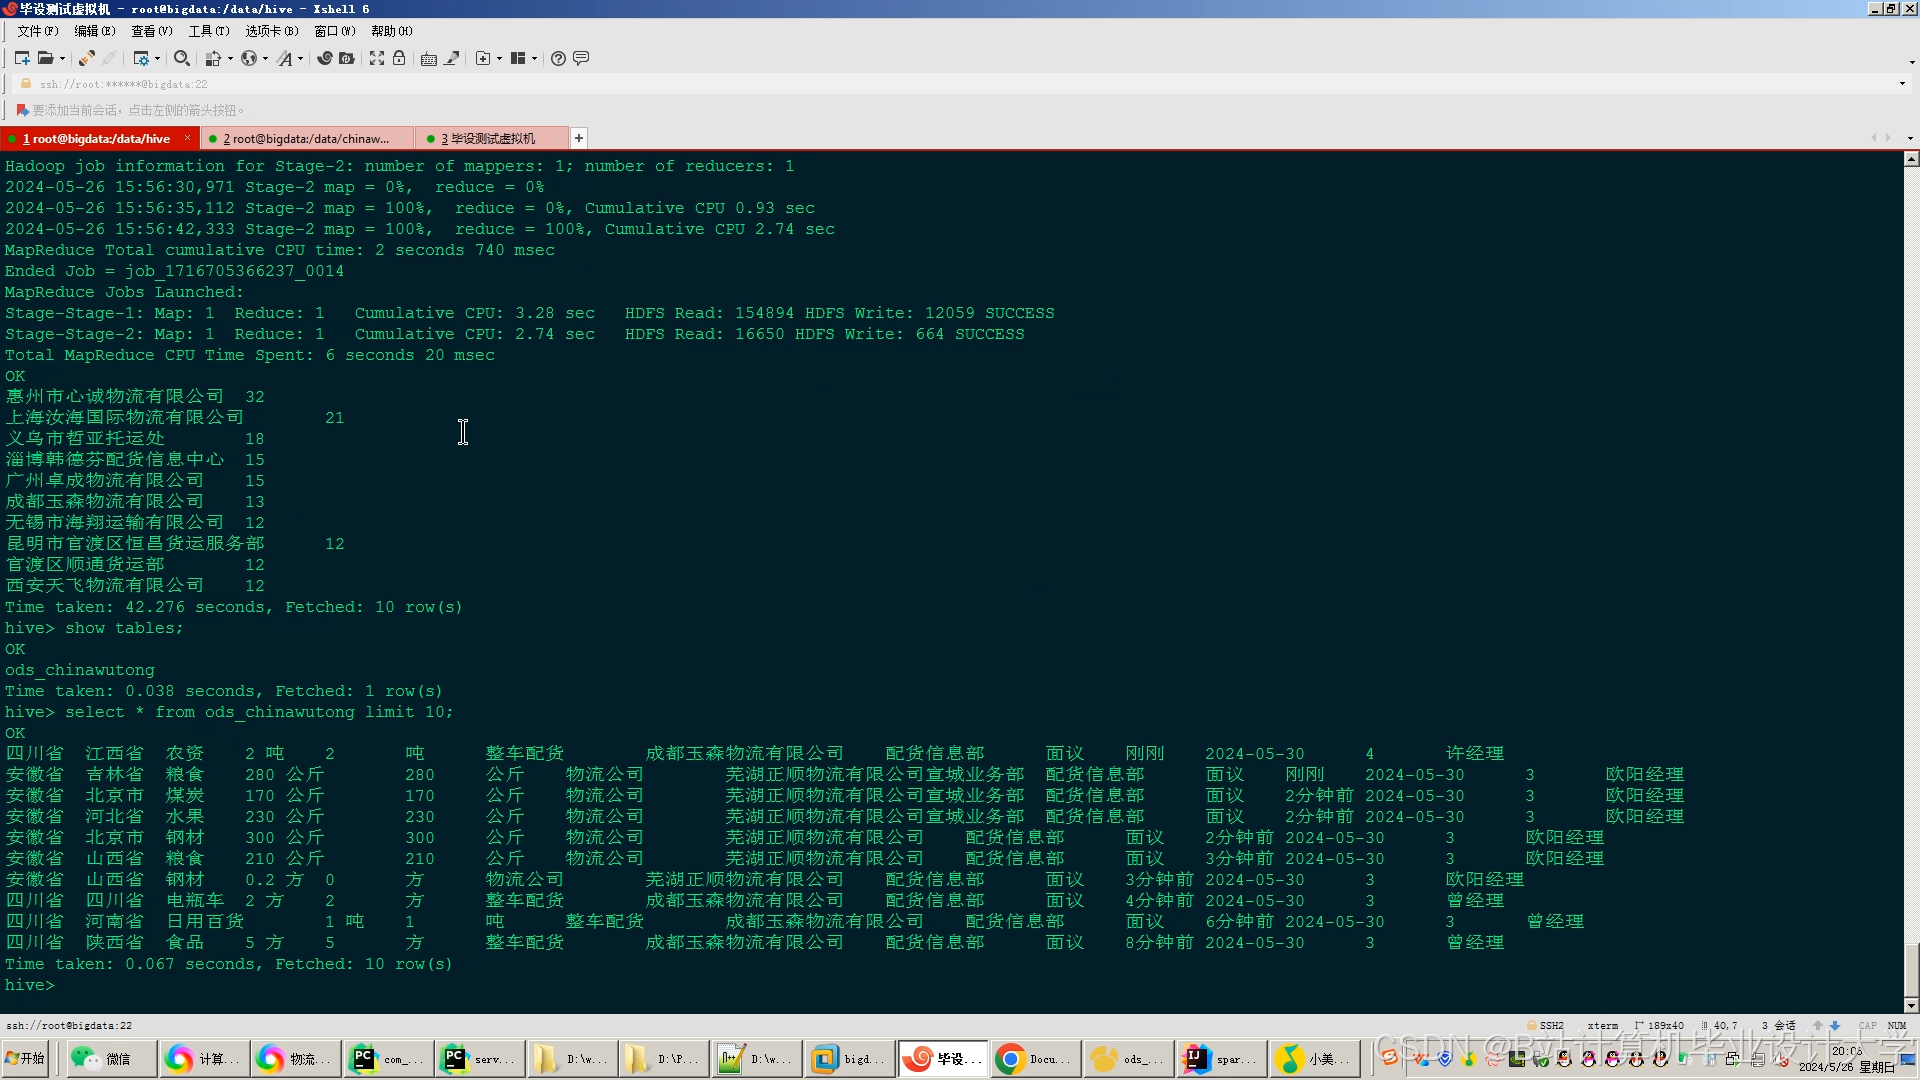Click the add current session bookmark arrow
This screenshot has width=1920, height=1080.
[22, 110]
